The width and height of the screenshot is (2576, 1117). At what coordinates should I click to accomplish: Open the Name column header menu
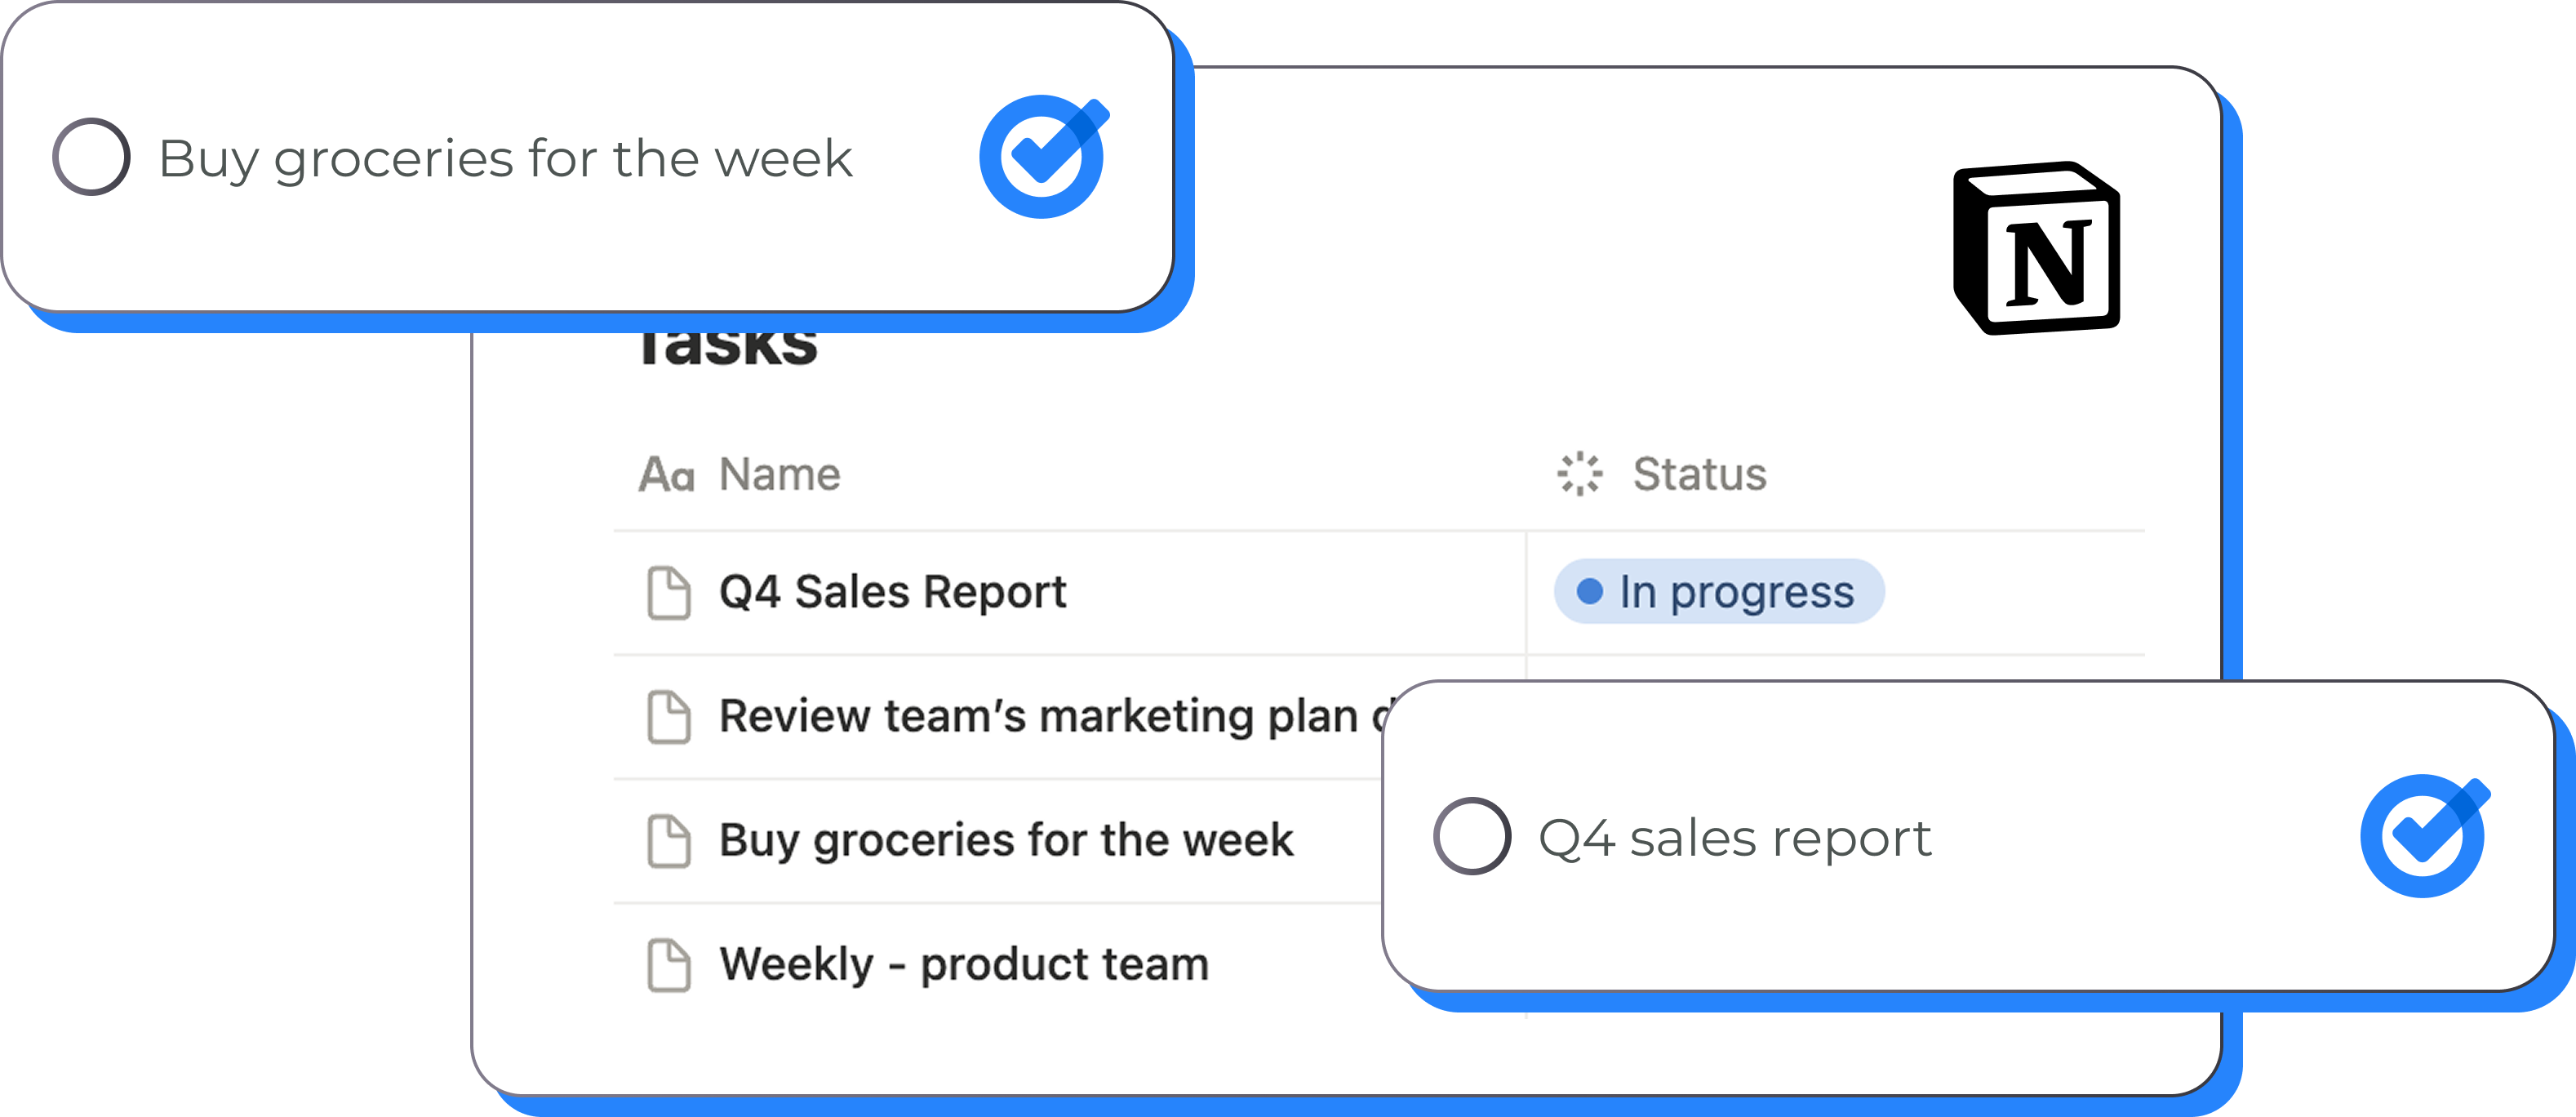click(780, 474)
